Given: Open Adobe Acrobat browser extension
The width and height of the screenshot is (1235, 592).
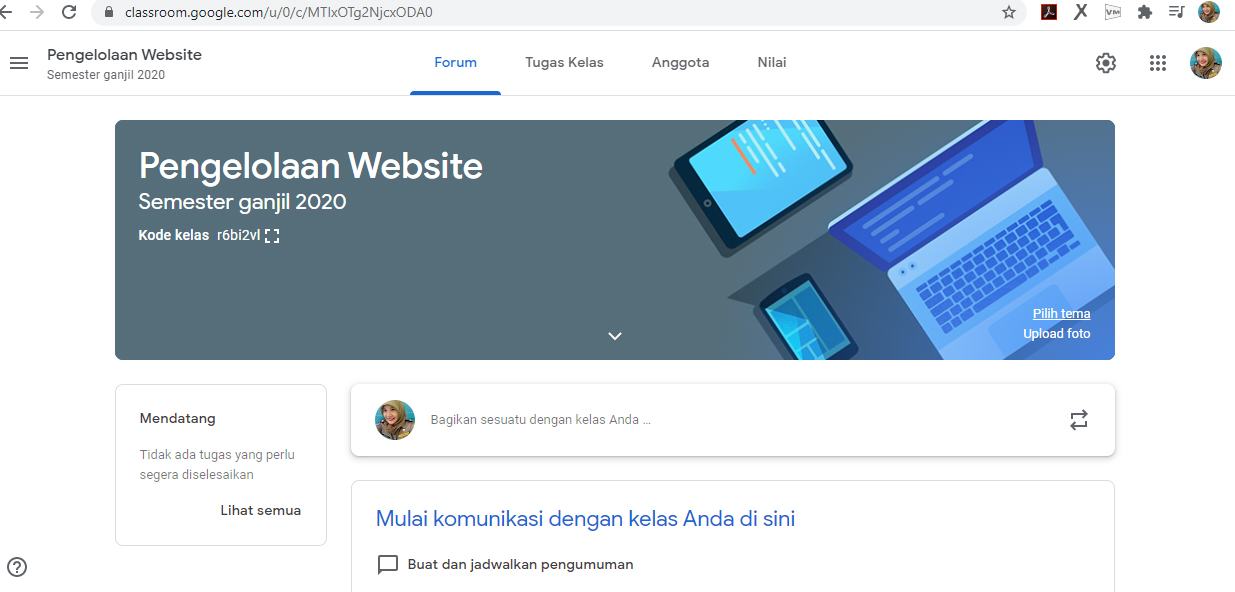Looking at the screenshot, I should [1049, 12].
